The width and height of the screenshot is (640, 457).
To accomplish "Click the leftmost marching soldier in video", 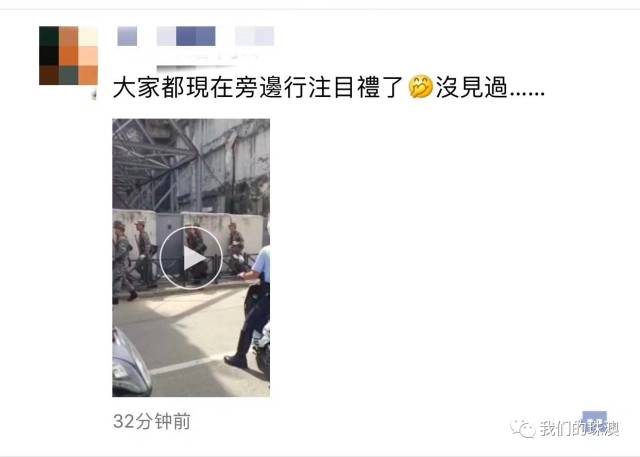I will [122, 261].
